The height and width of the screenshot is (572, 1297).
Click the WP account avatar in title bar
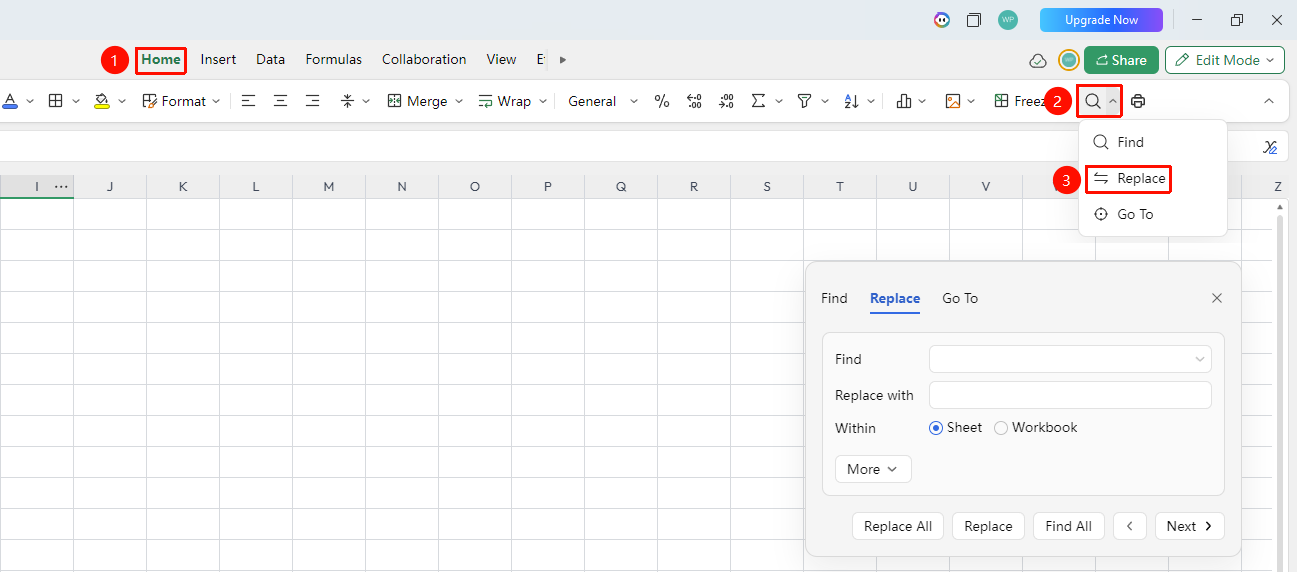pyautogui.click(x=1008, y=20)
